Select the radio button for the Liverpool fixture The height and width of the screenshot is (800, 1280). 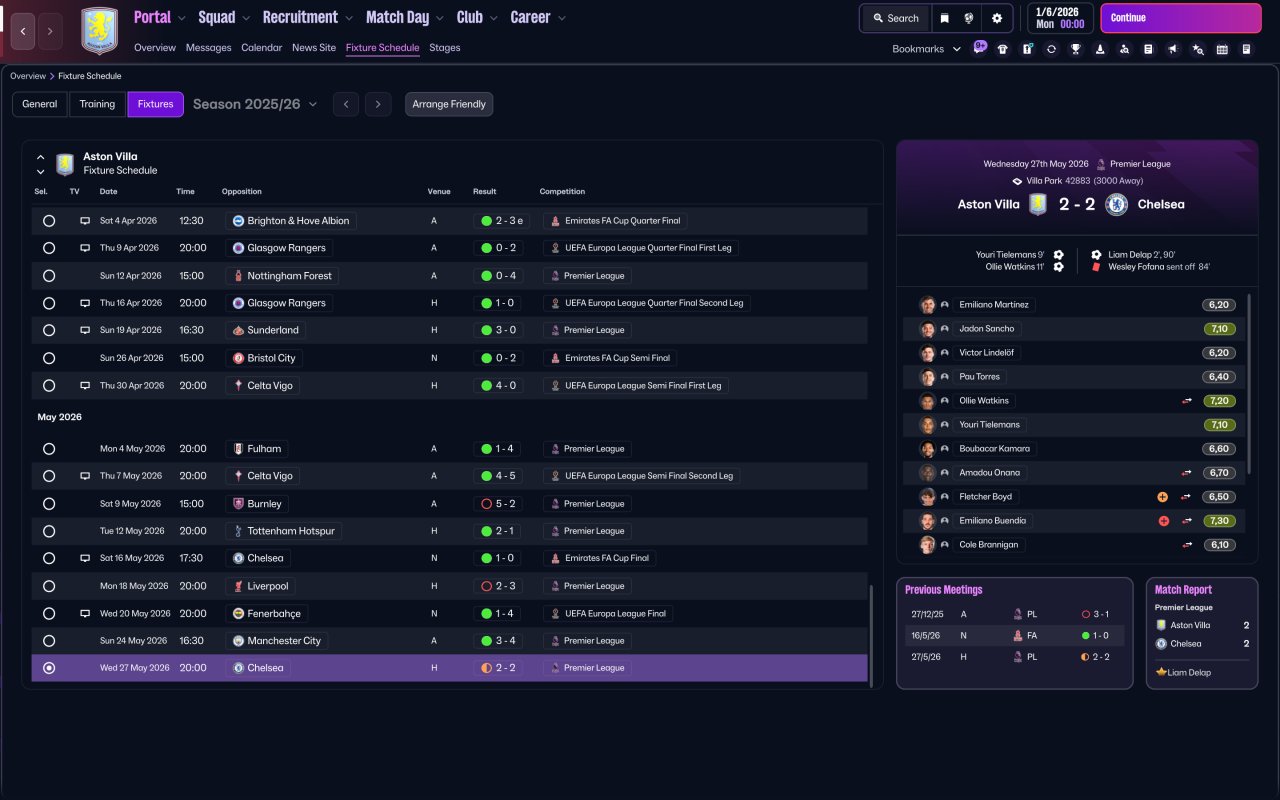coord(49,586)
